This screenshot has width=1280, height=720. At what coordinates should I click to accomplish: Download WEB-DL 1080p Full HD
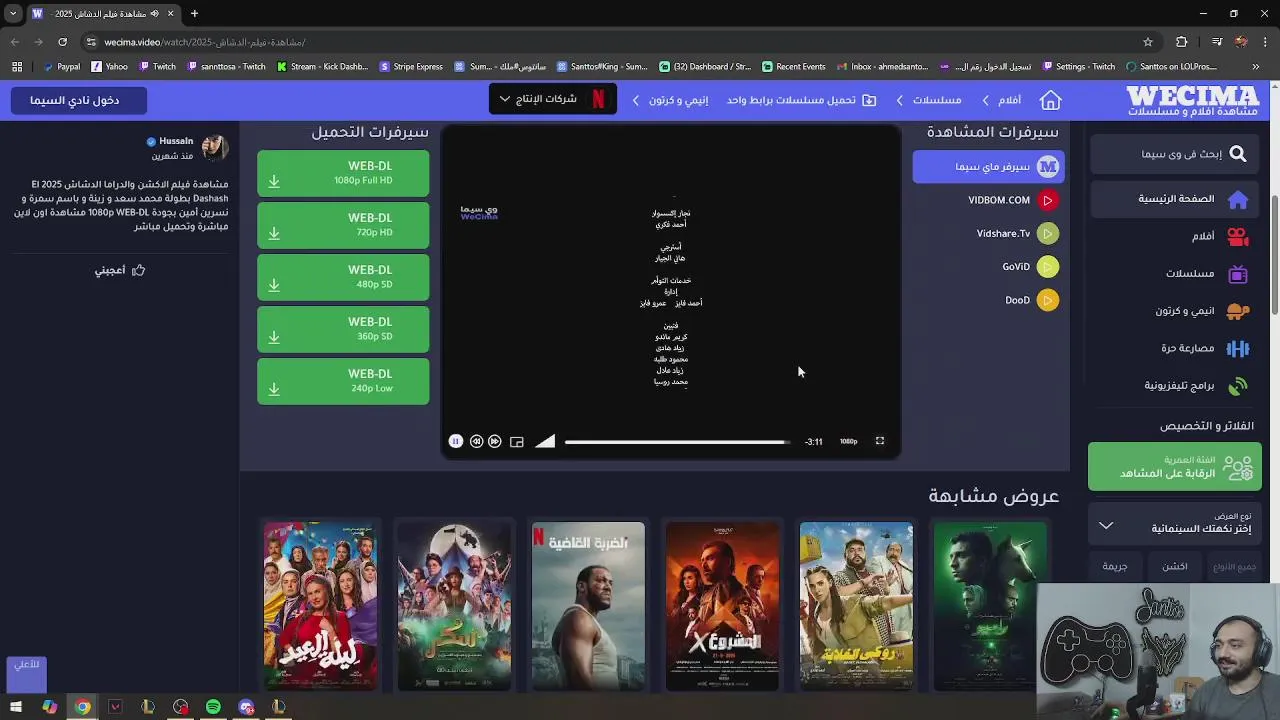pos(343,173)
